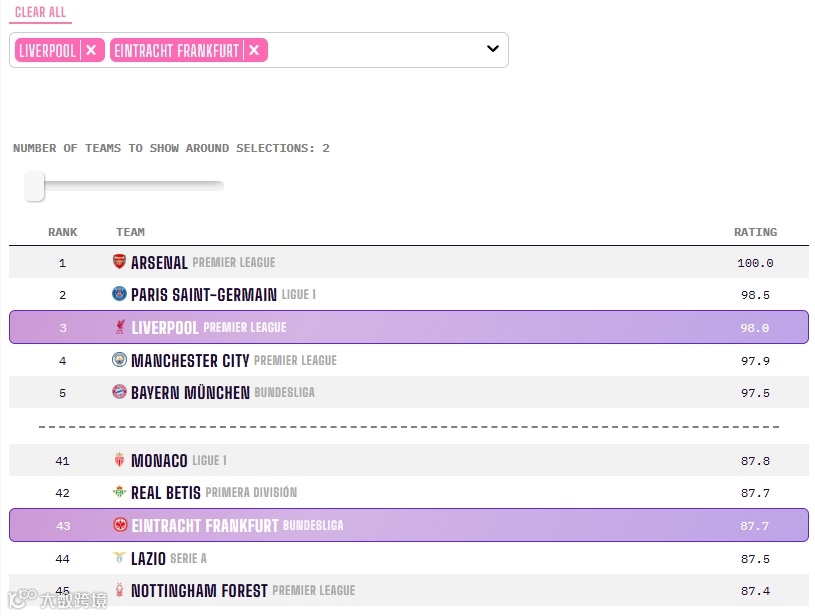This screenshot has width=815, height=616.
Task: Select the Real Betis team name
Action: [x=166, y=493]
